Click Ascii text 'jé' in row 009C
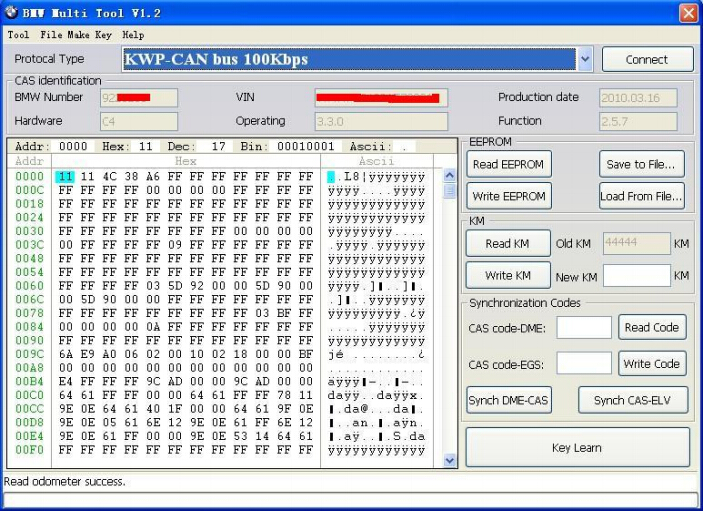 336,354
